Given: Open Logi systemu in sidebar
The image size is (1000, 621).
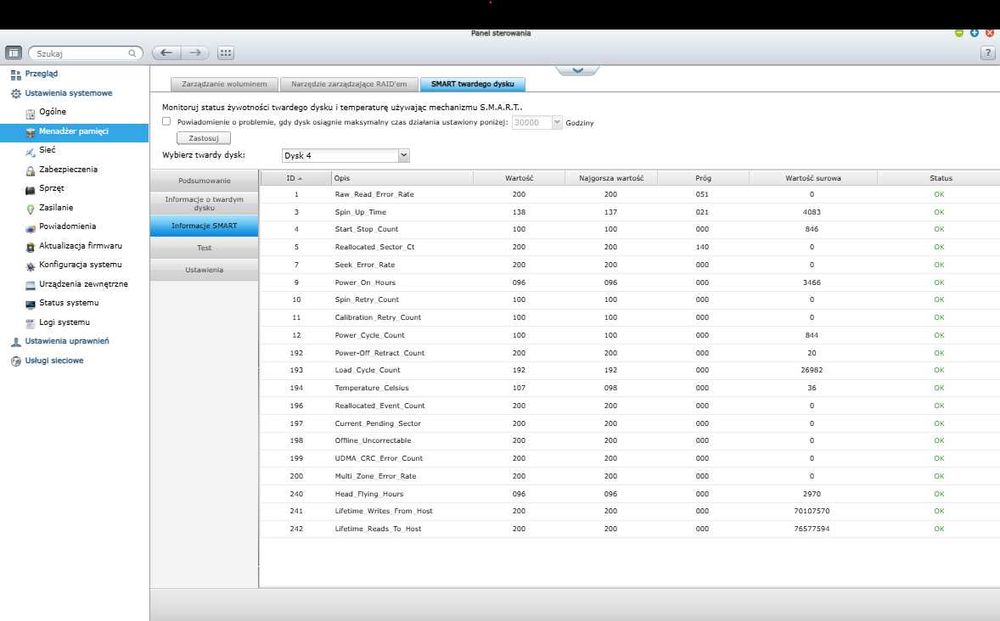Looking at the screenshot, I should (64, 323).
